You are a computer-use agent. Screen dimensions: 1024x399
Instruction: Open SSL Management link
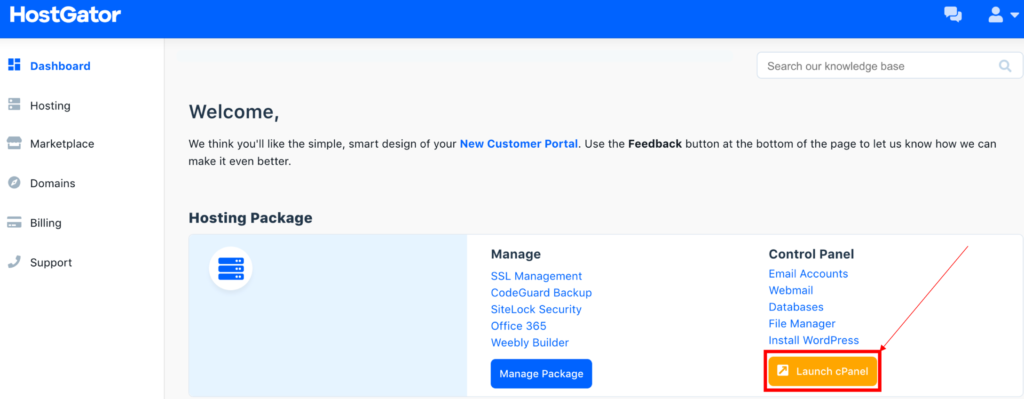point(536,276)
